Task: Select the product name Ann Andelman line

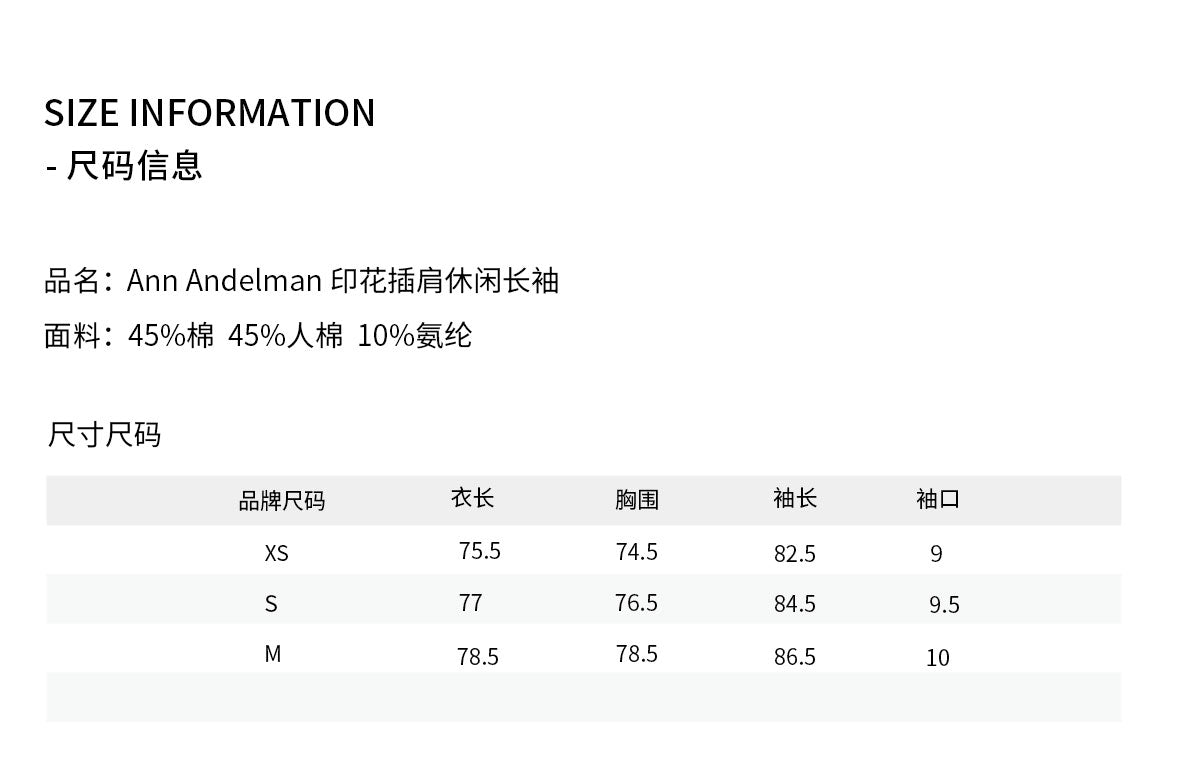Action: point(301,281)
